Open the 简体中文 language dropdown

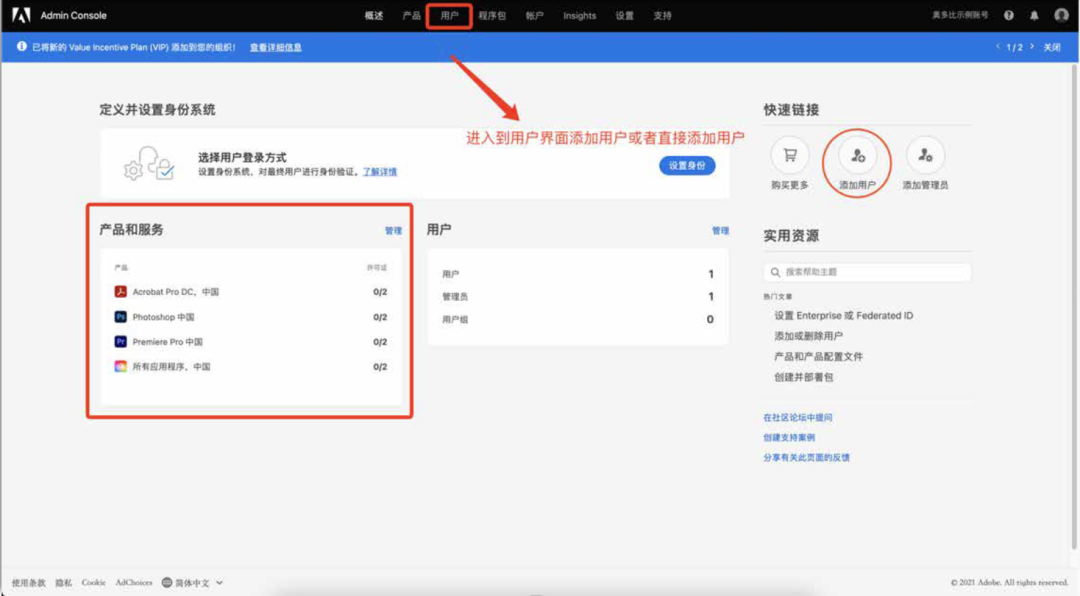pos(192,582)
